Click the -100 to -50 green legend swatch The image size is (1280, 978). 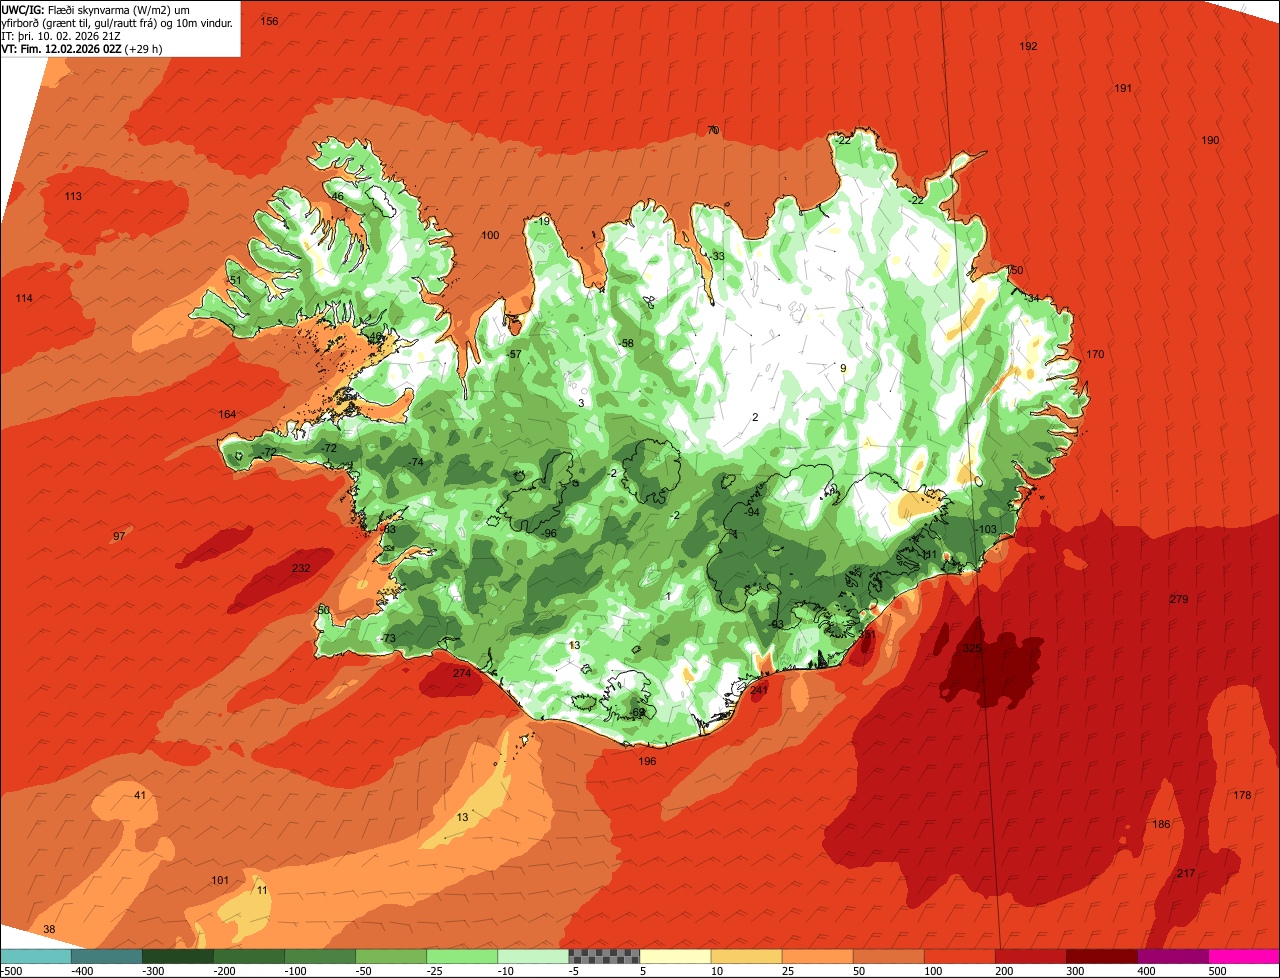(320, 956)
